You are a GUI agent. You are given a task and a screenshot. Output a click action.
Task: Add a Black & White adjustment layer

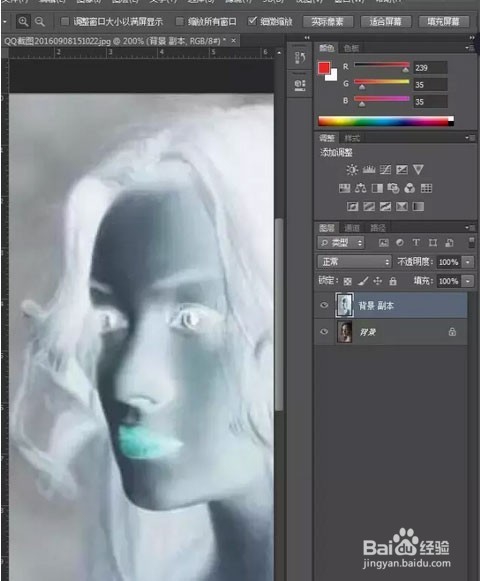point(377,188)
